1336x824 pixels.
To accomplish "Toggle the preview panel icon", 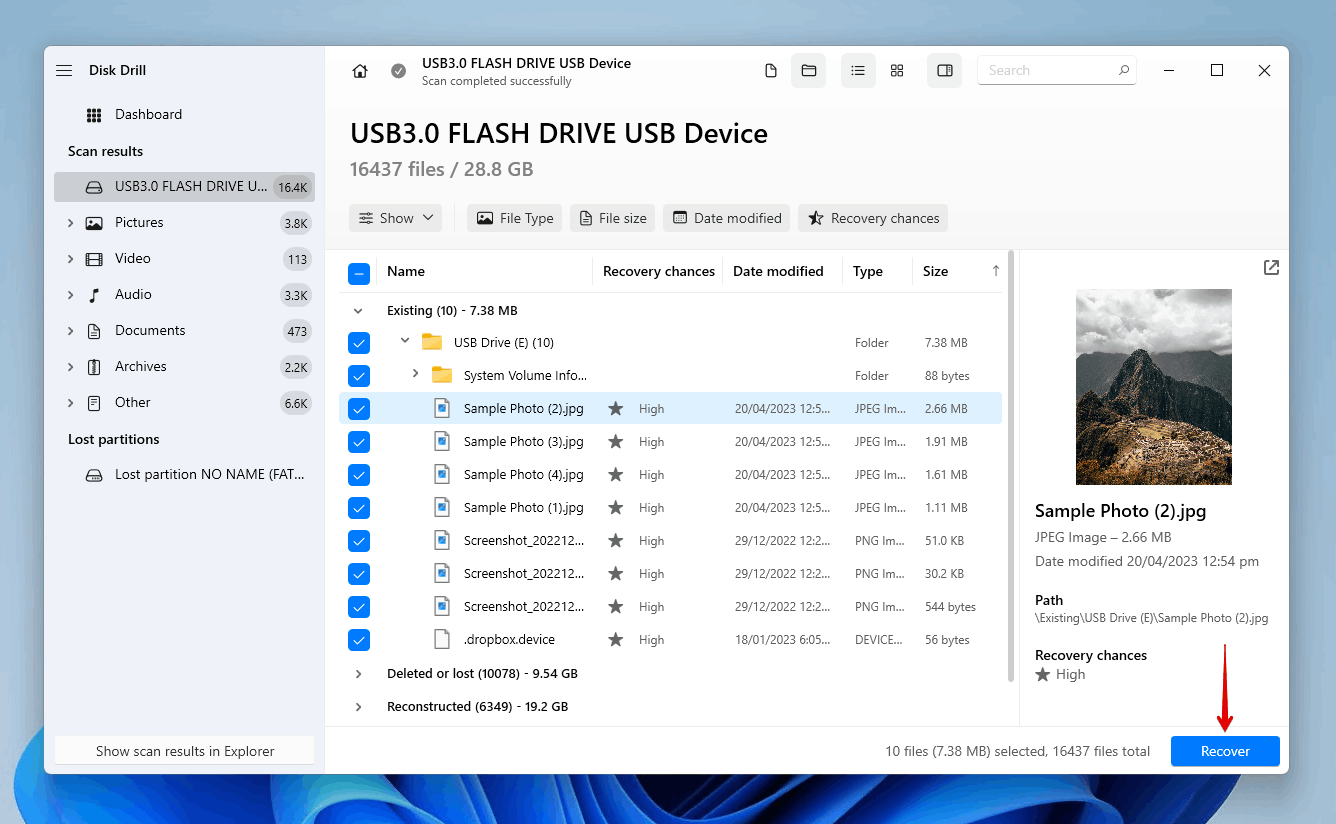I will [x=944, y=71].
